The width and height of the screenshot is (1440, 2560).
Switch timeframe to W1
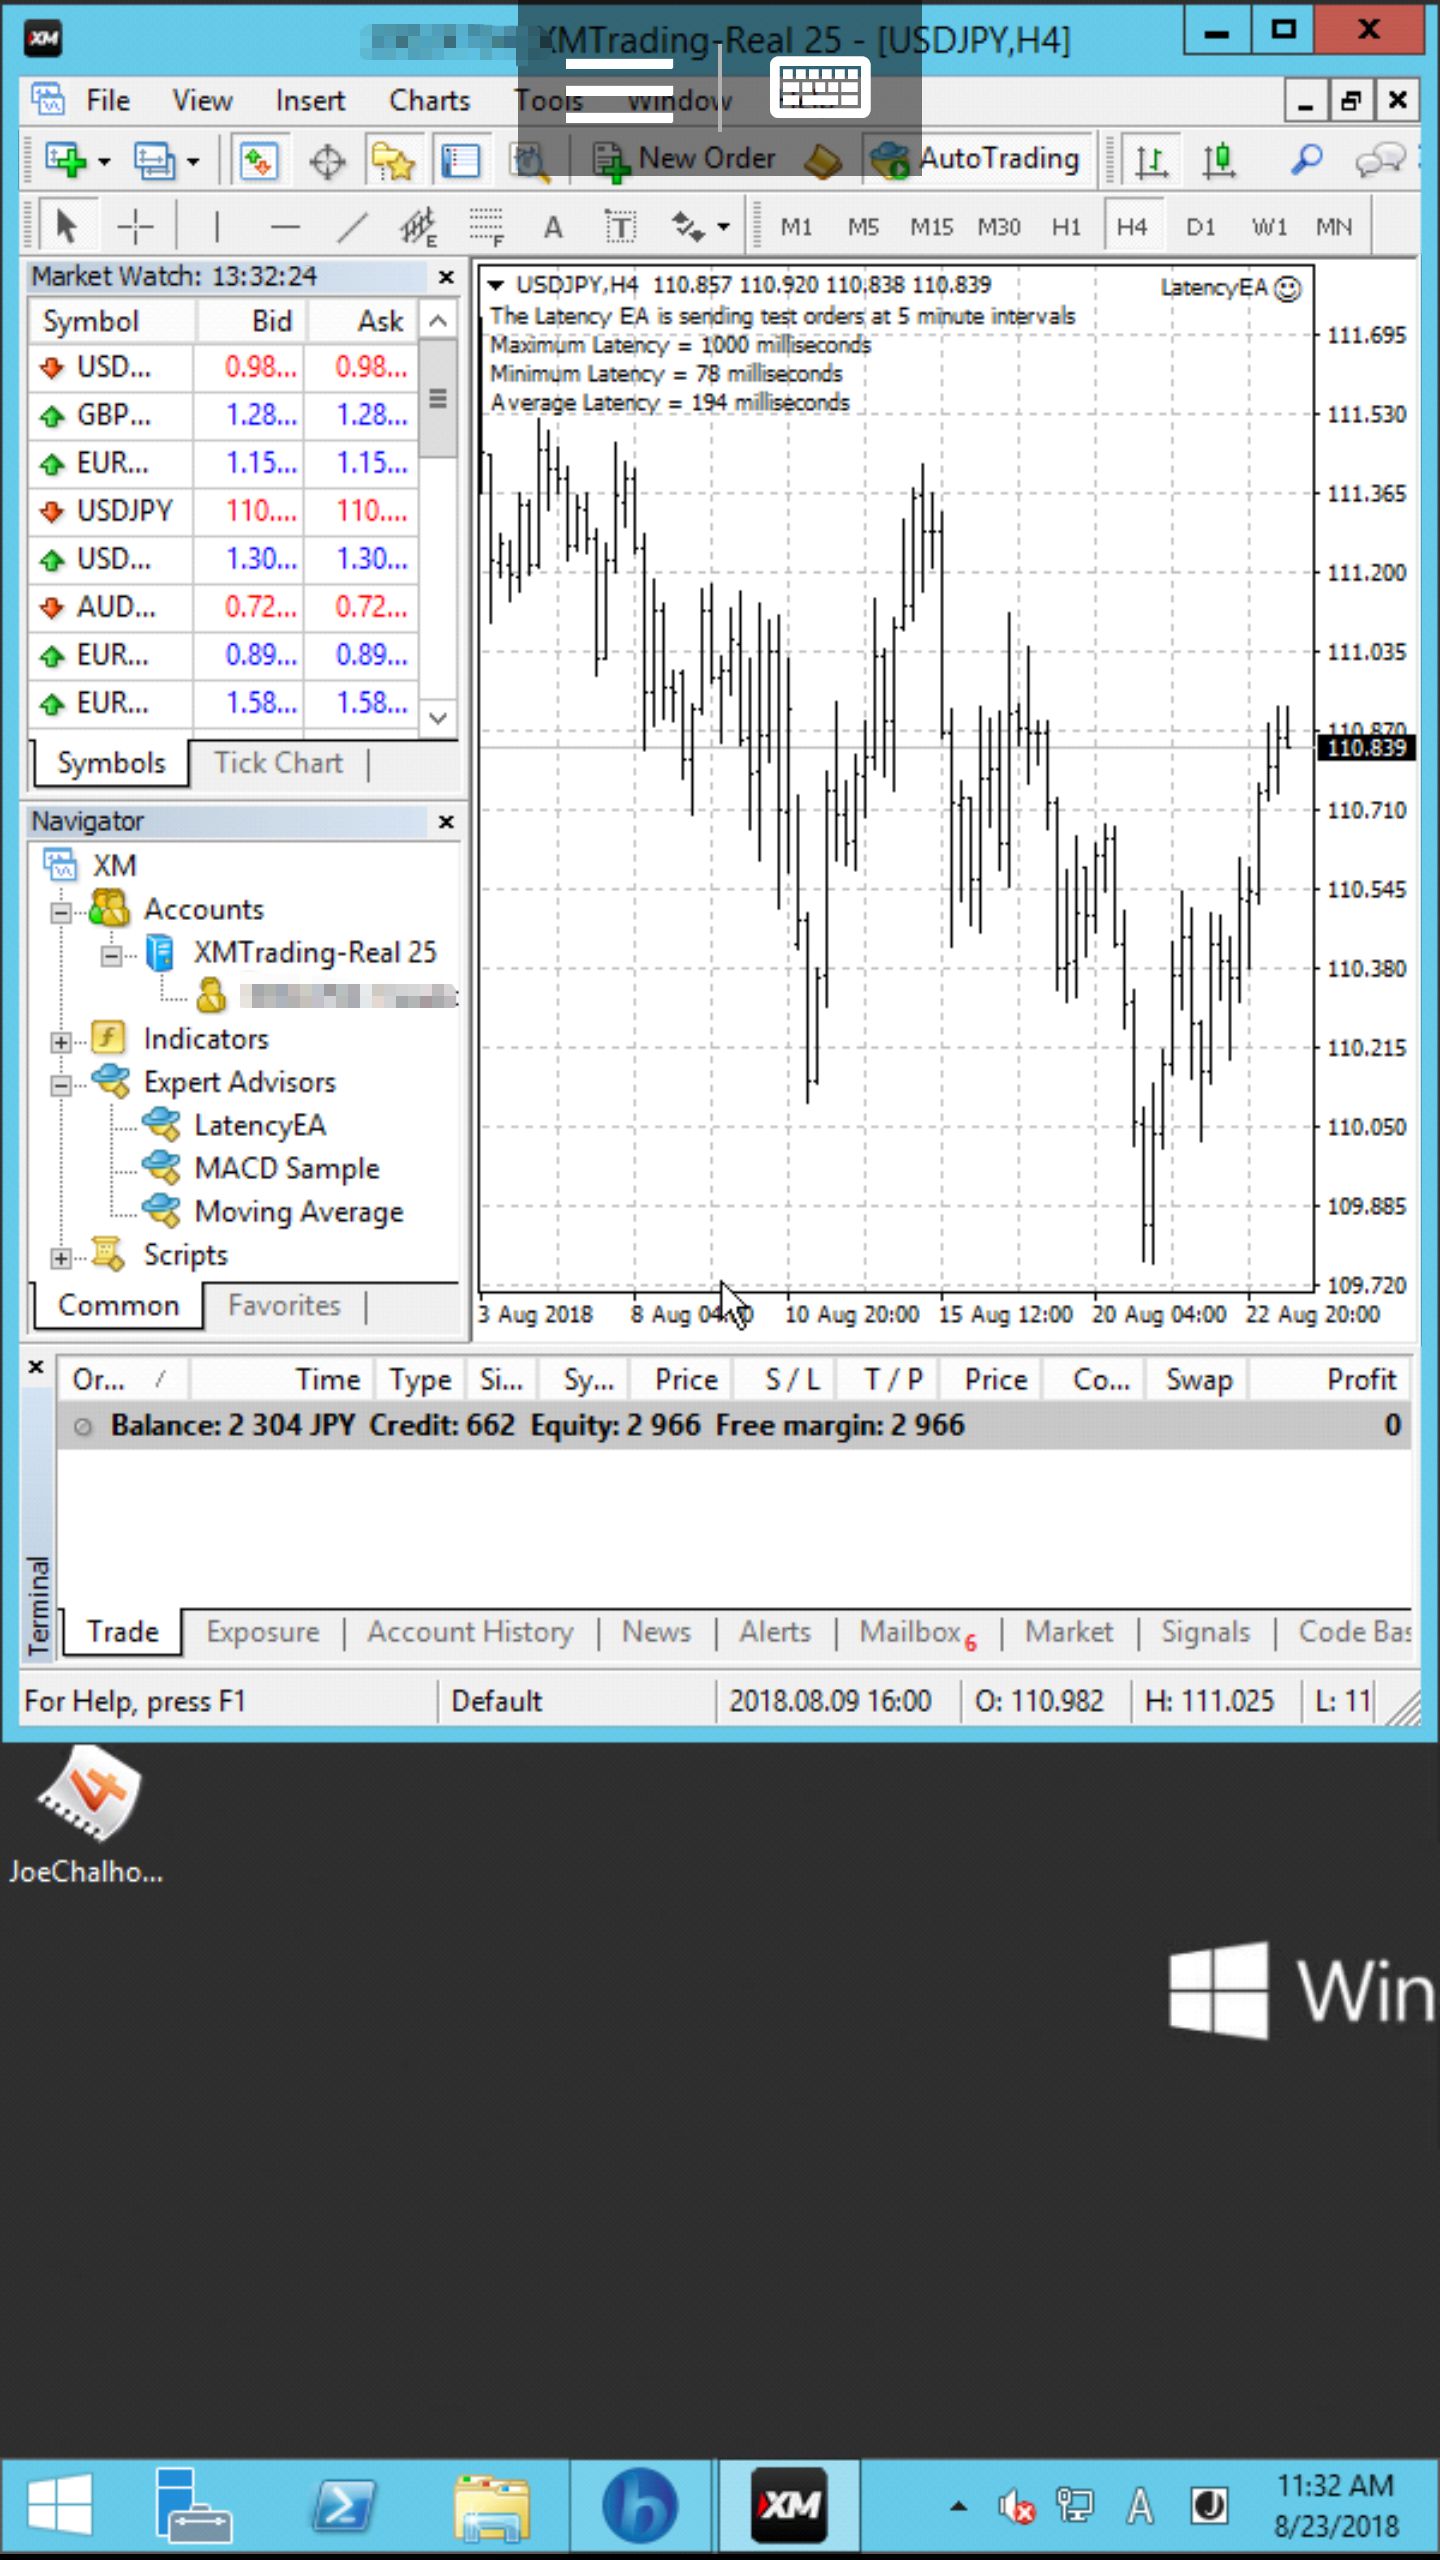[x=1269, y=227]
